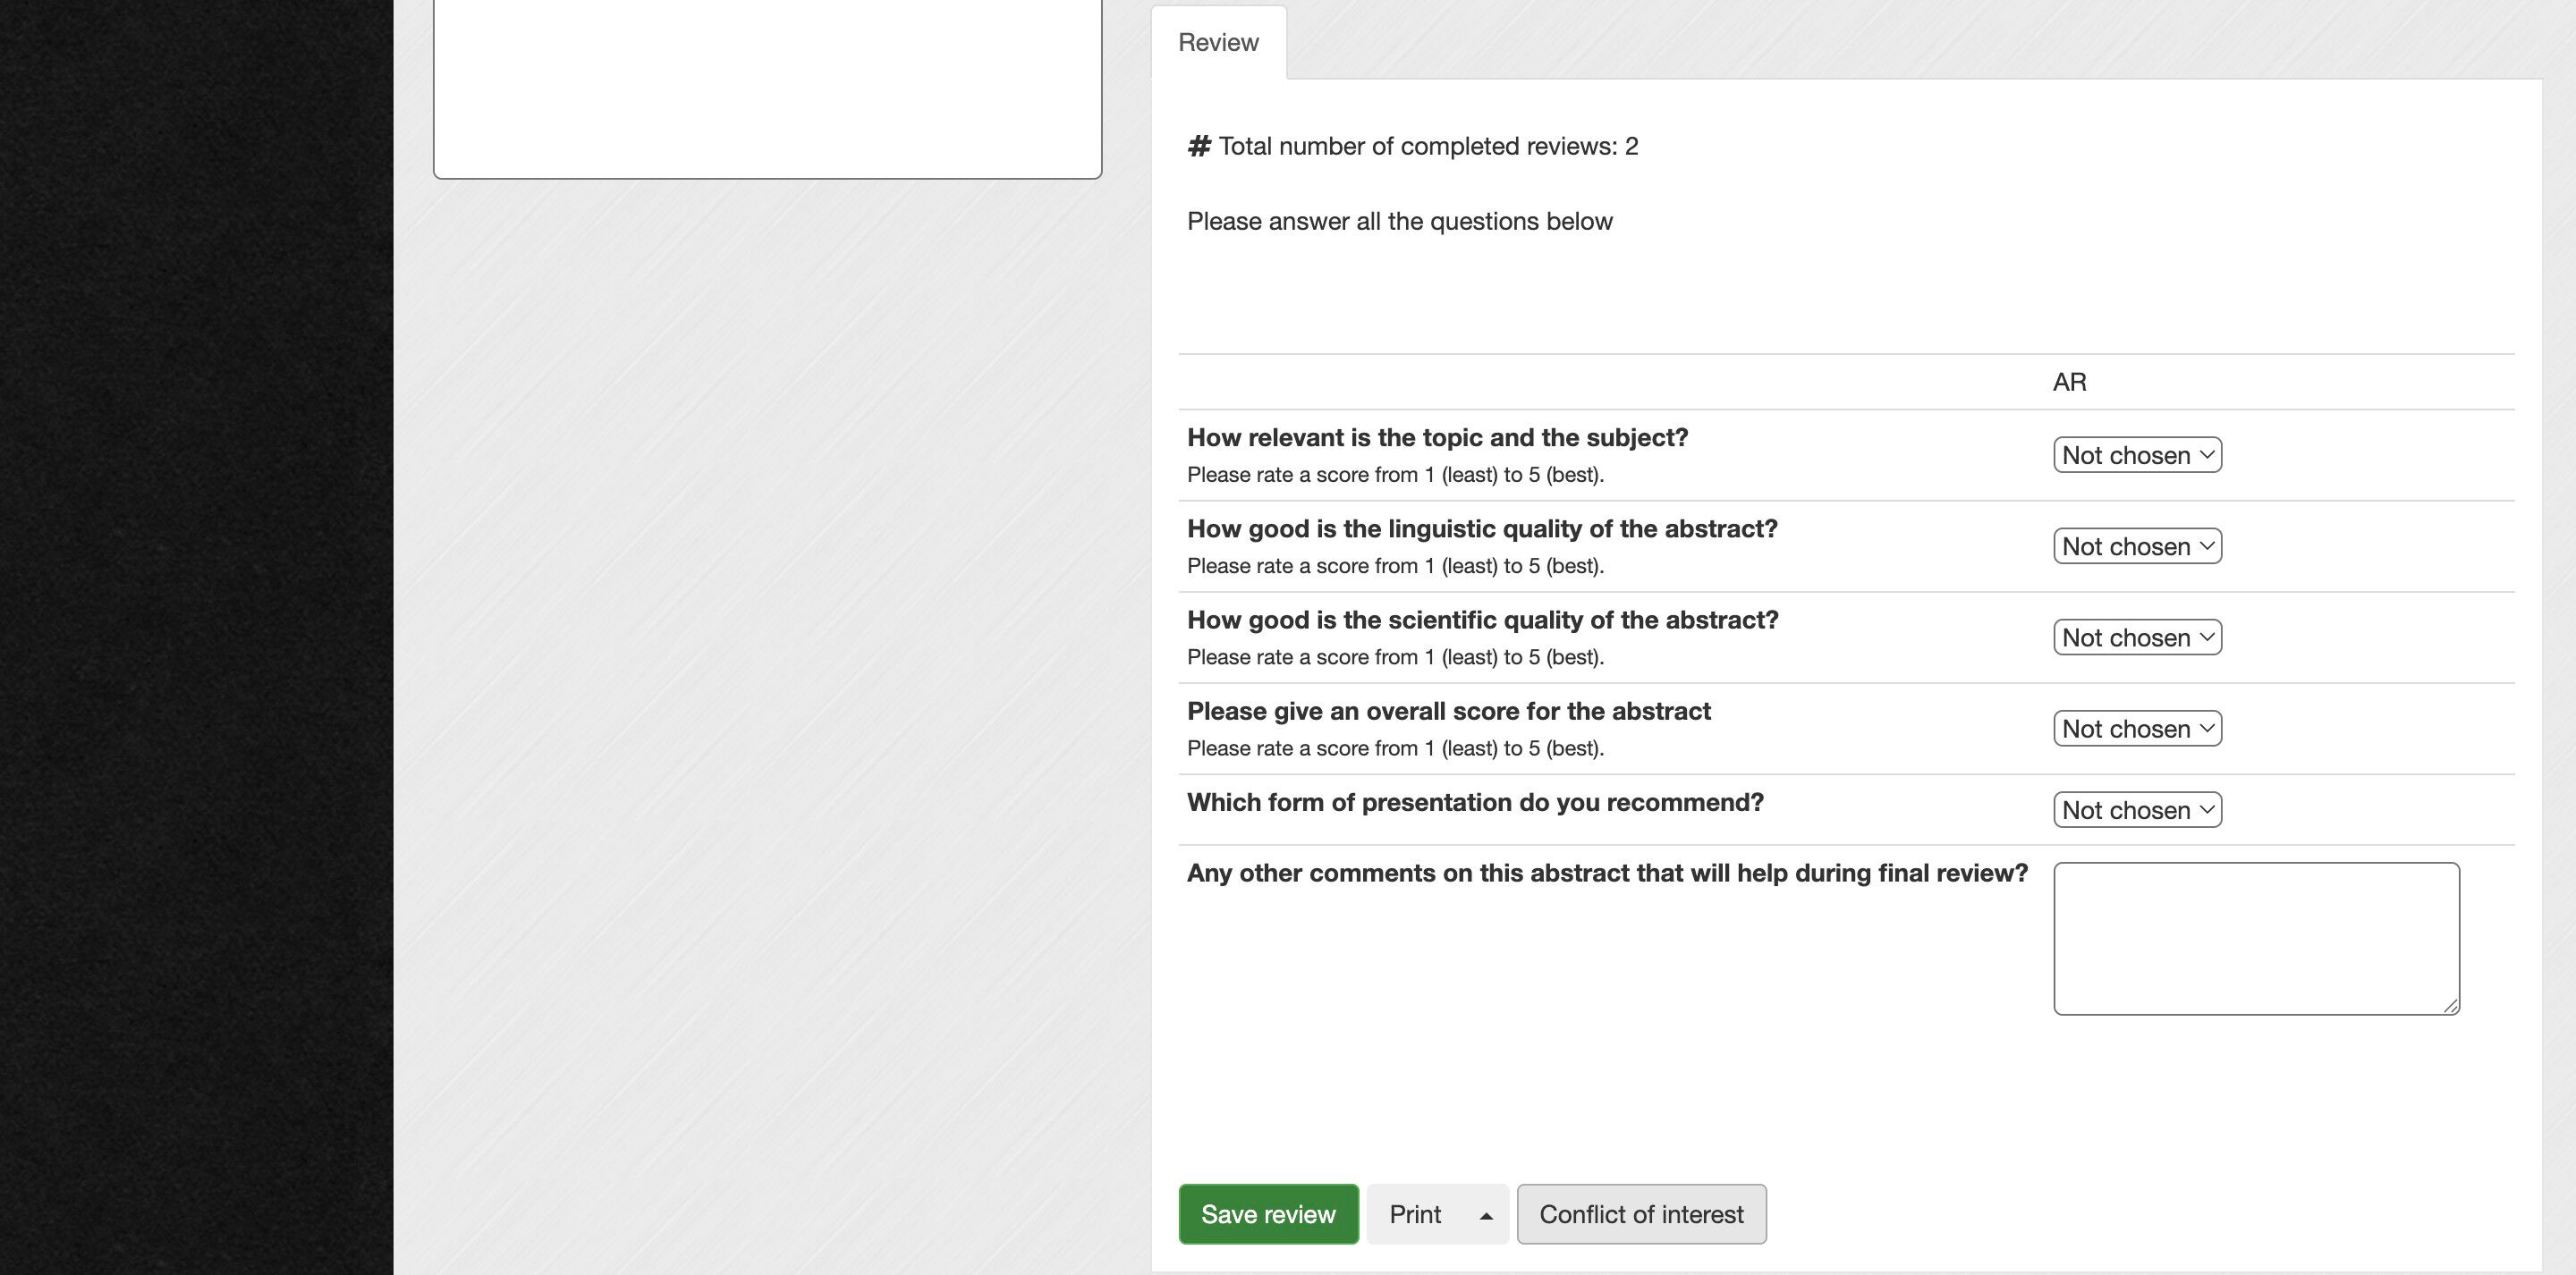Click the 'Which form of presentation' question label
The image size is (2576, 1275).
[x=1475, y=803]
